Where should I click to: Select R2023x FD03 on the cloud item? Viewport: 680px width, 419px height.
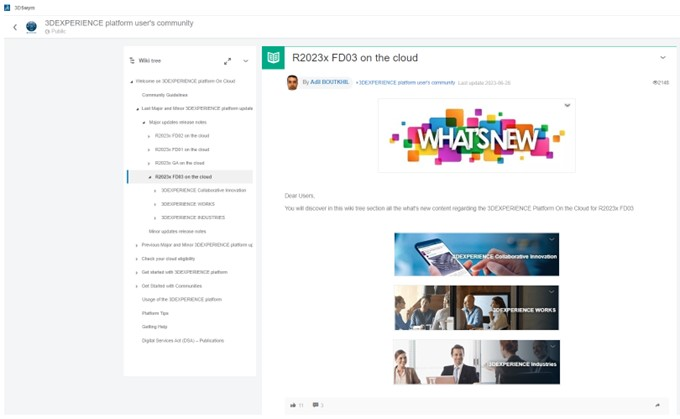[183, 177]
